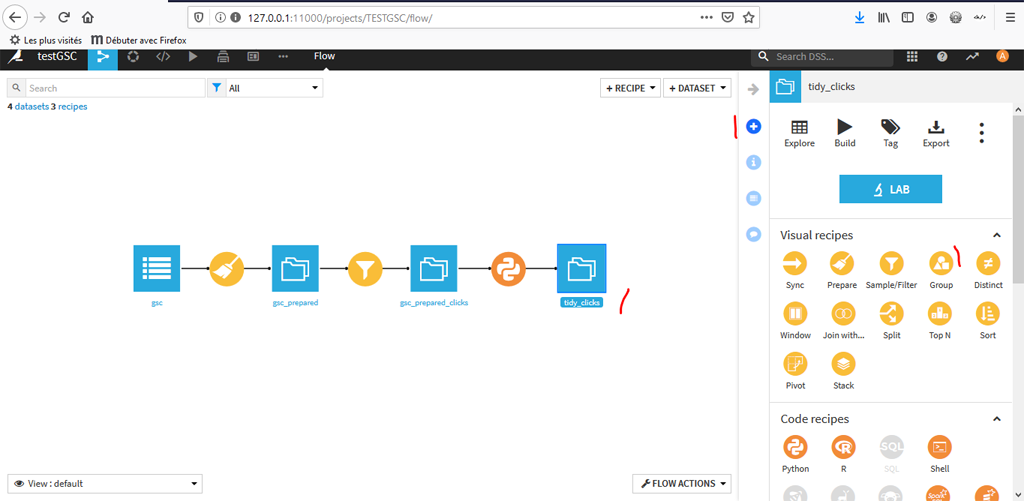Explore the tidy_clicks dataset
This screenshot has width=1024, height=501.
(x=799, y=133)
